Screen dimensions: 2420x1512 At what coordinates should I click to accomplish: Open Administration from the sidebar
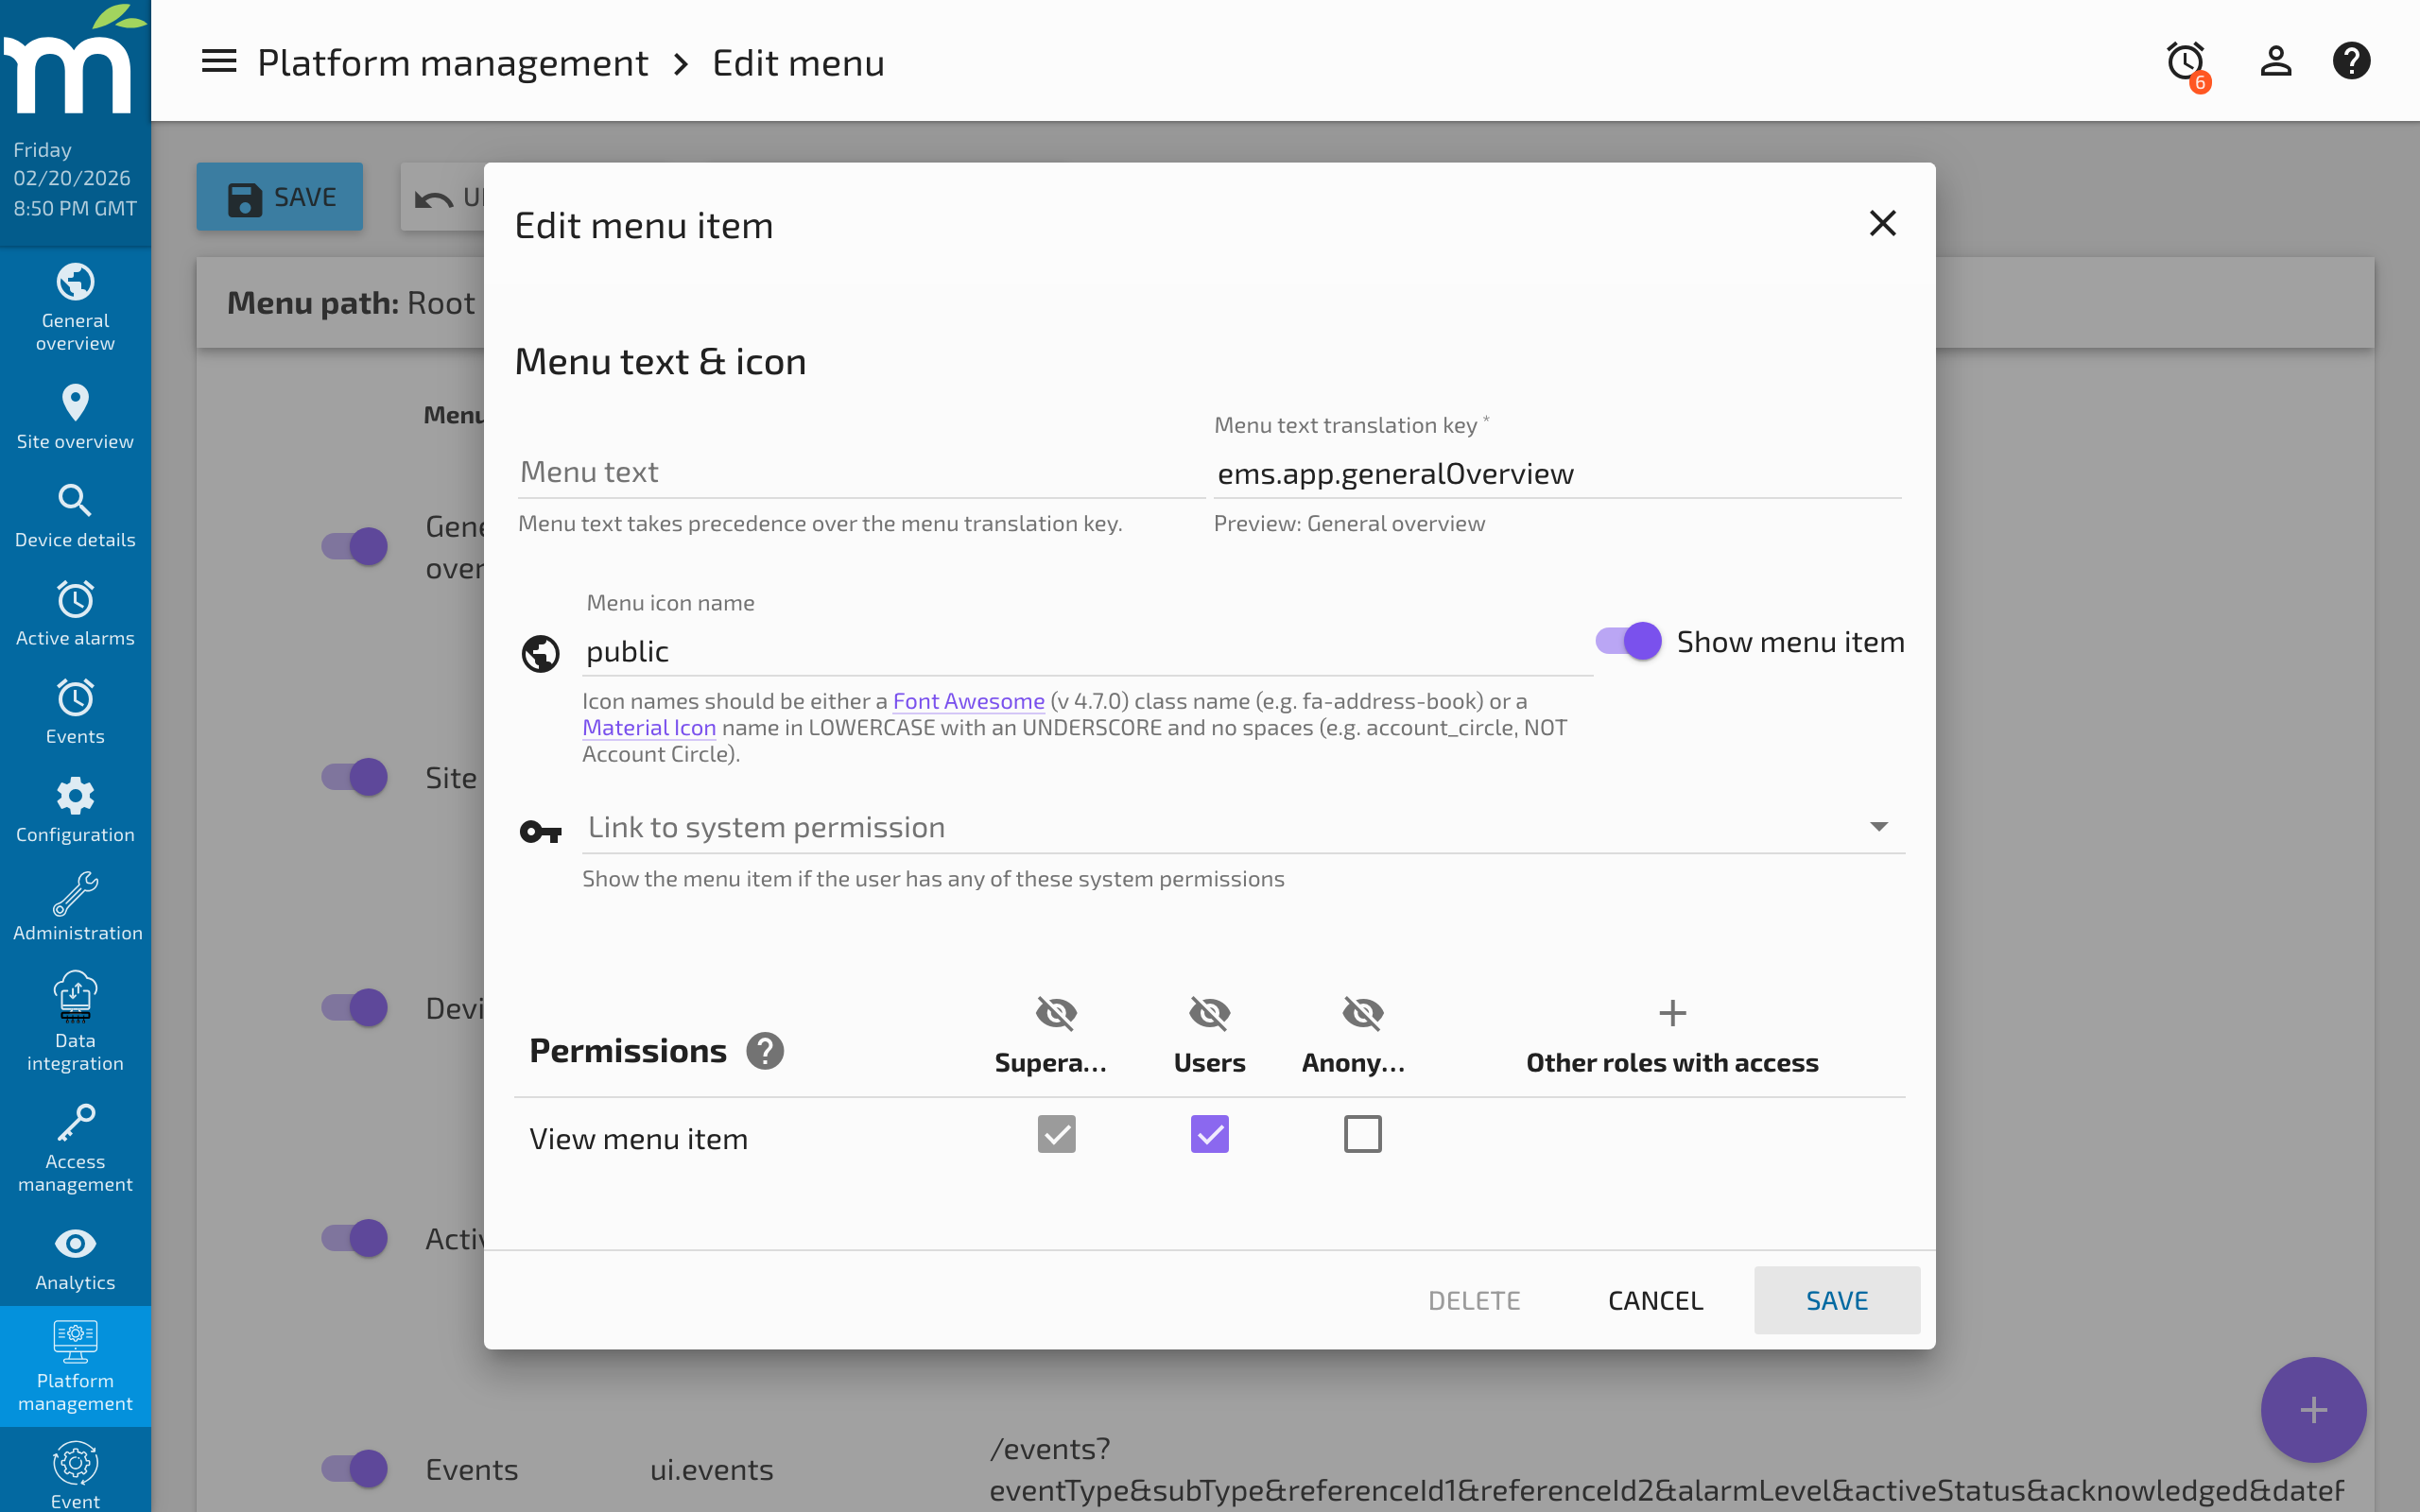click(x=76, y=903)
